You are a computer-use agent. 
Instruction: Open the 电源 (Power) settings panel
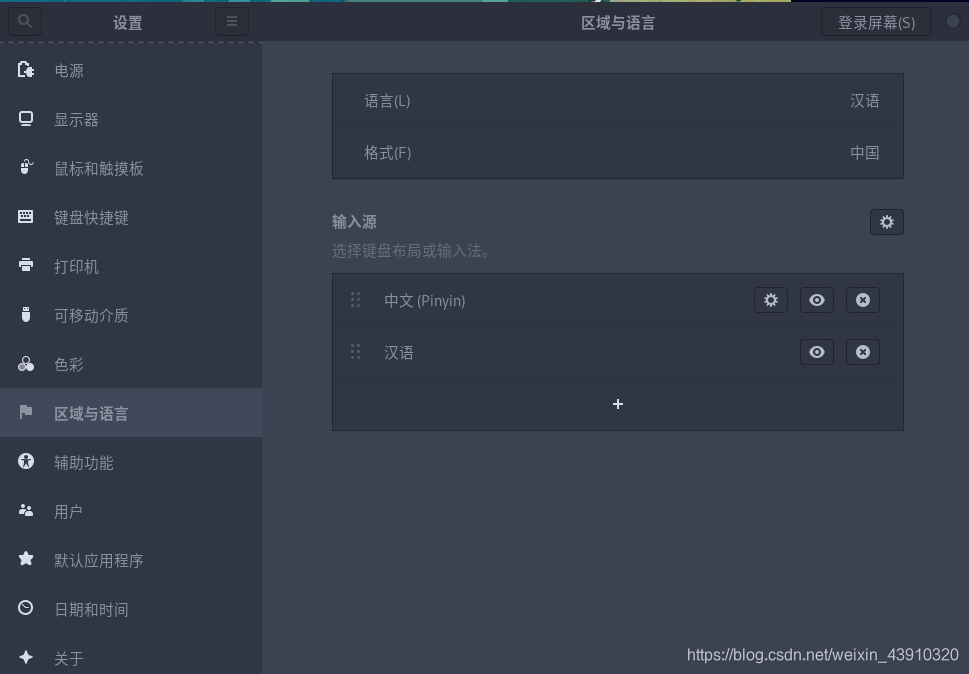(x=25, y=70)
